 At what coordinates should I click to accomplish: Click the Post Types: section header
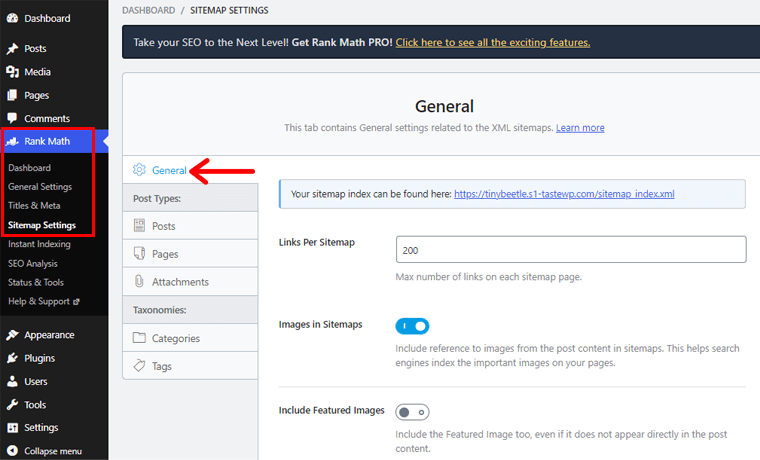[157, 198]
